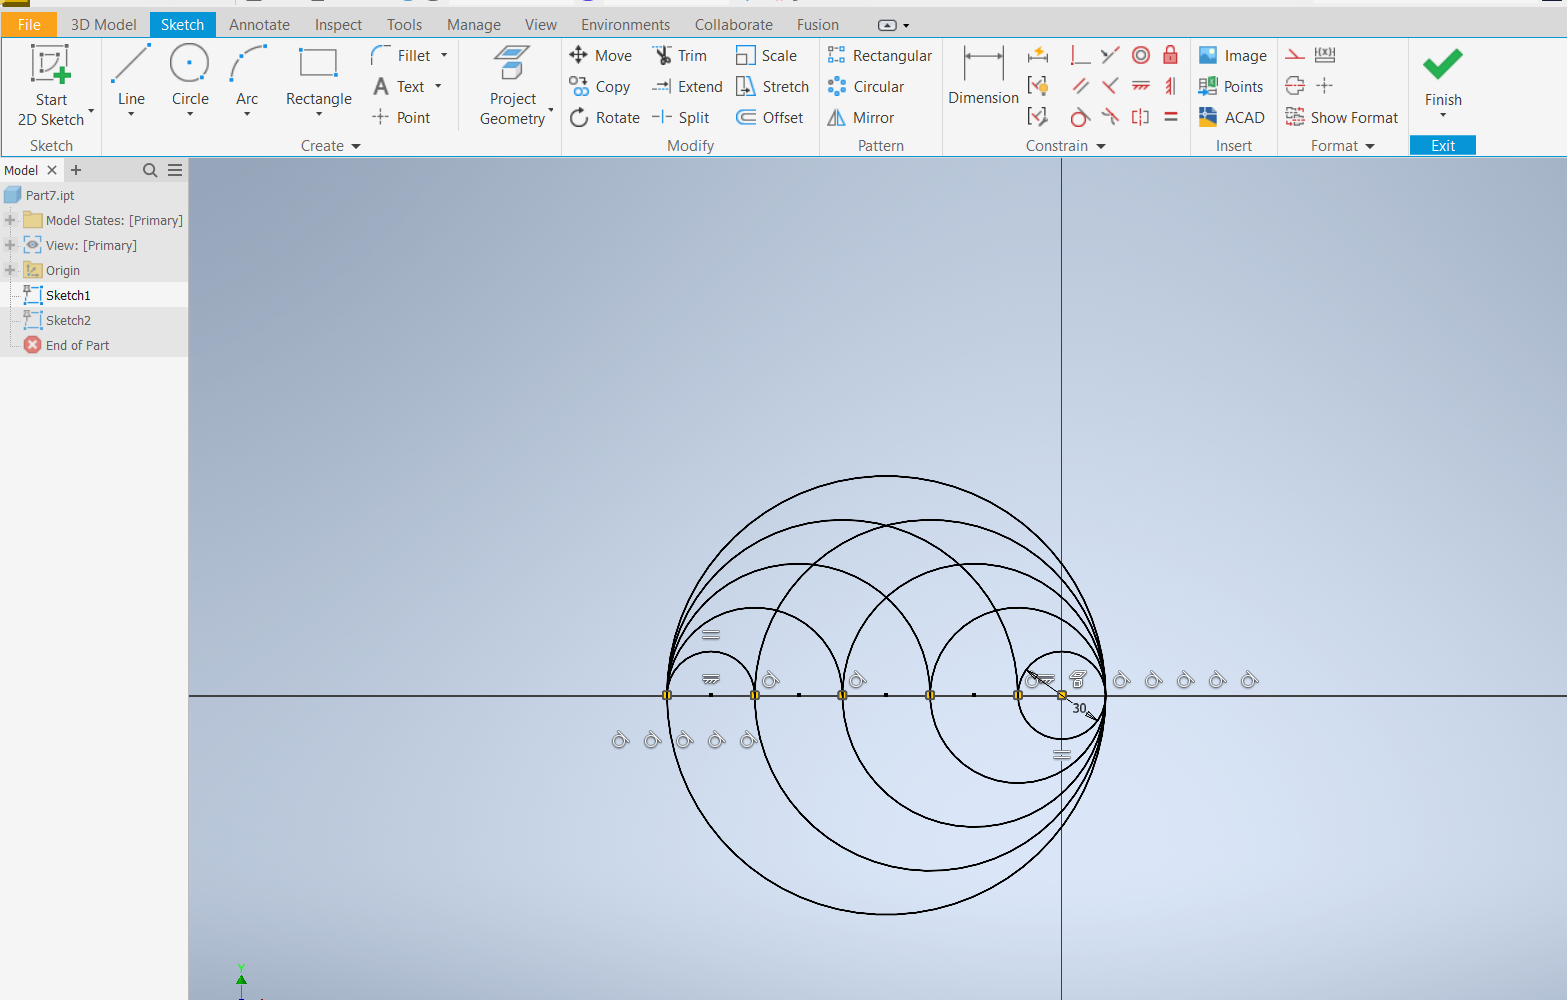Expand the Origin folder node

tap(10, 270)
